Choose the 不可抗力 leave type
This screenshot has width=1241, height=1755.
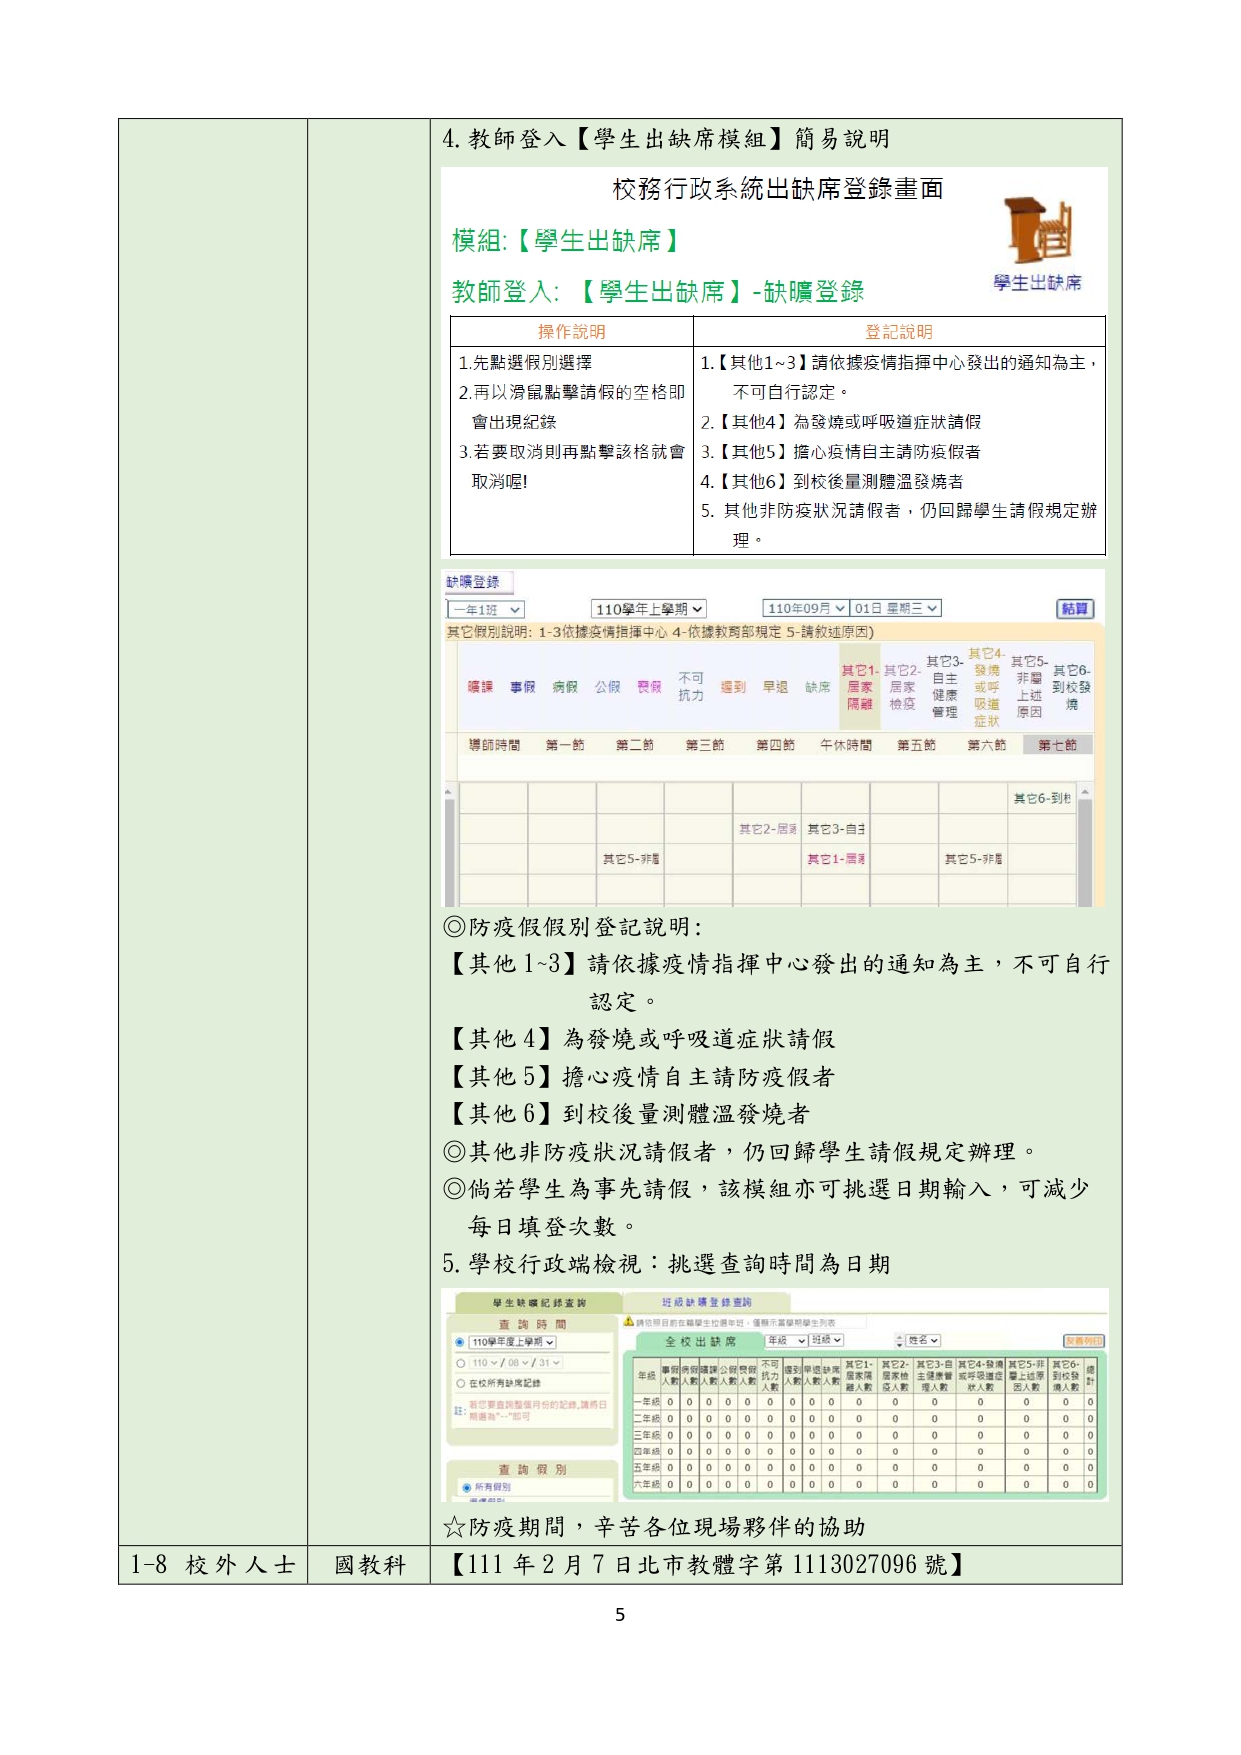pyautogui.click(x=691, y=687)
